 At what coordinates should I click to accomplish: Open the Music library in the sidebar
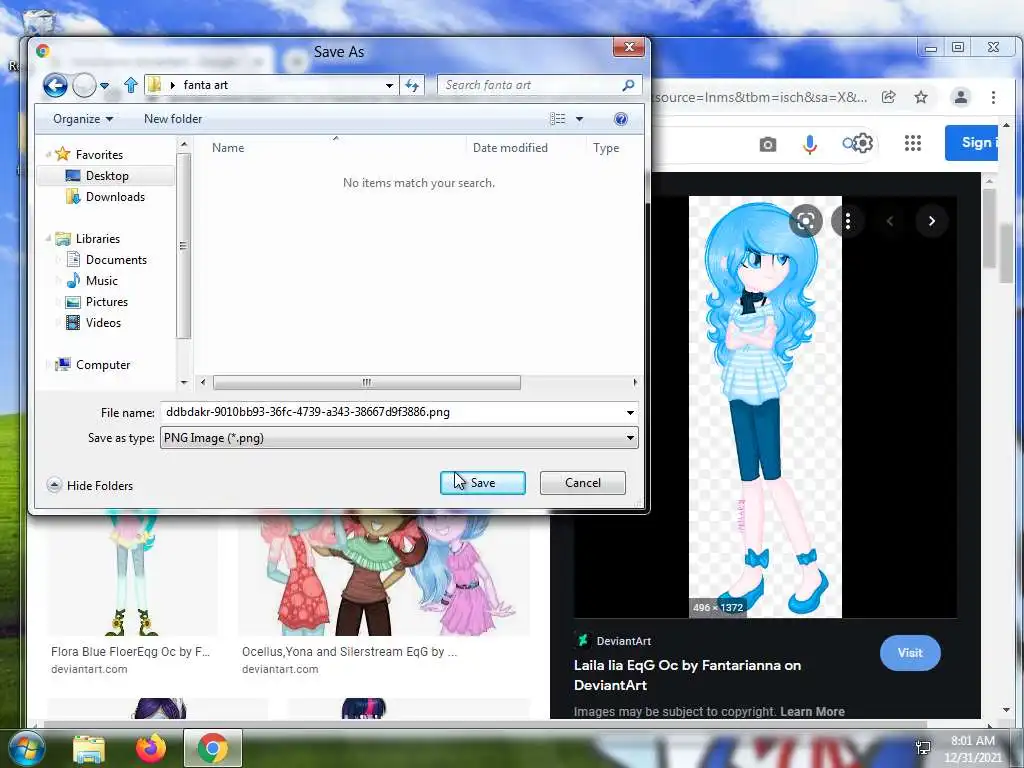(x=101, y=281)
